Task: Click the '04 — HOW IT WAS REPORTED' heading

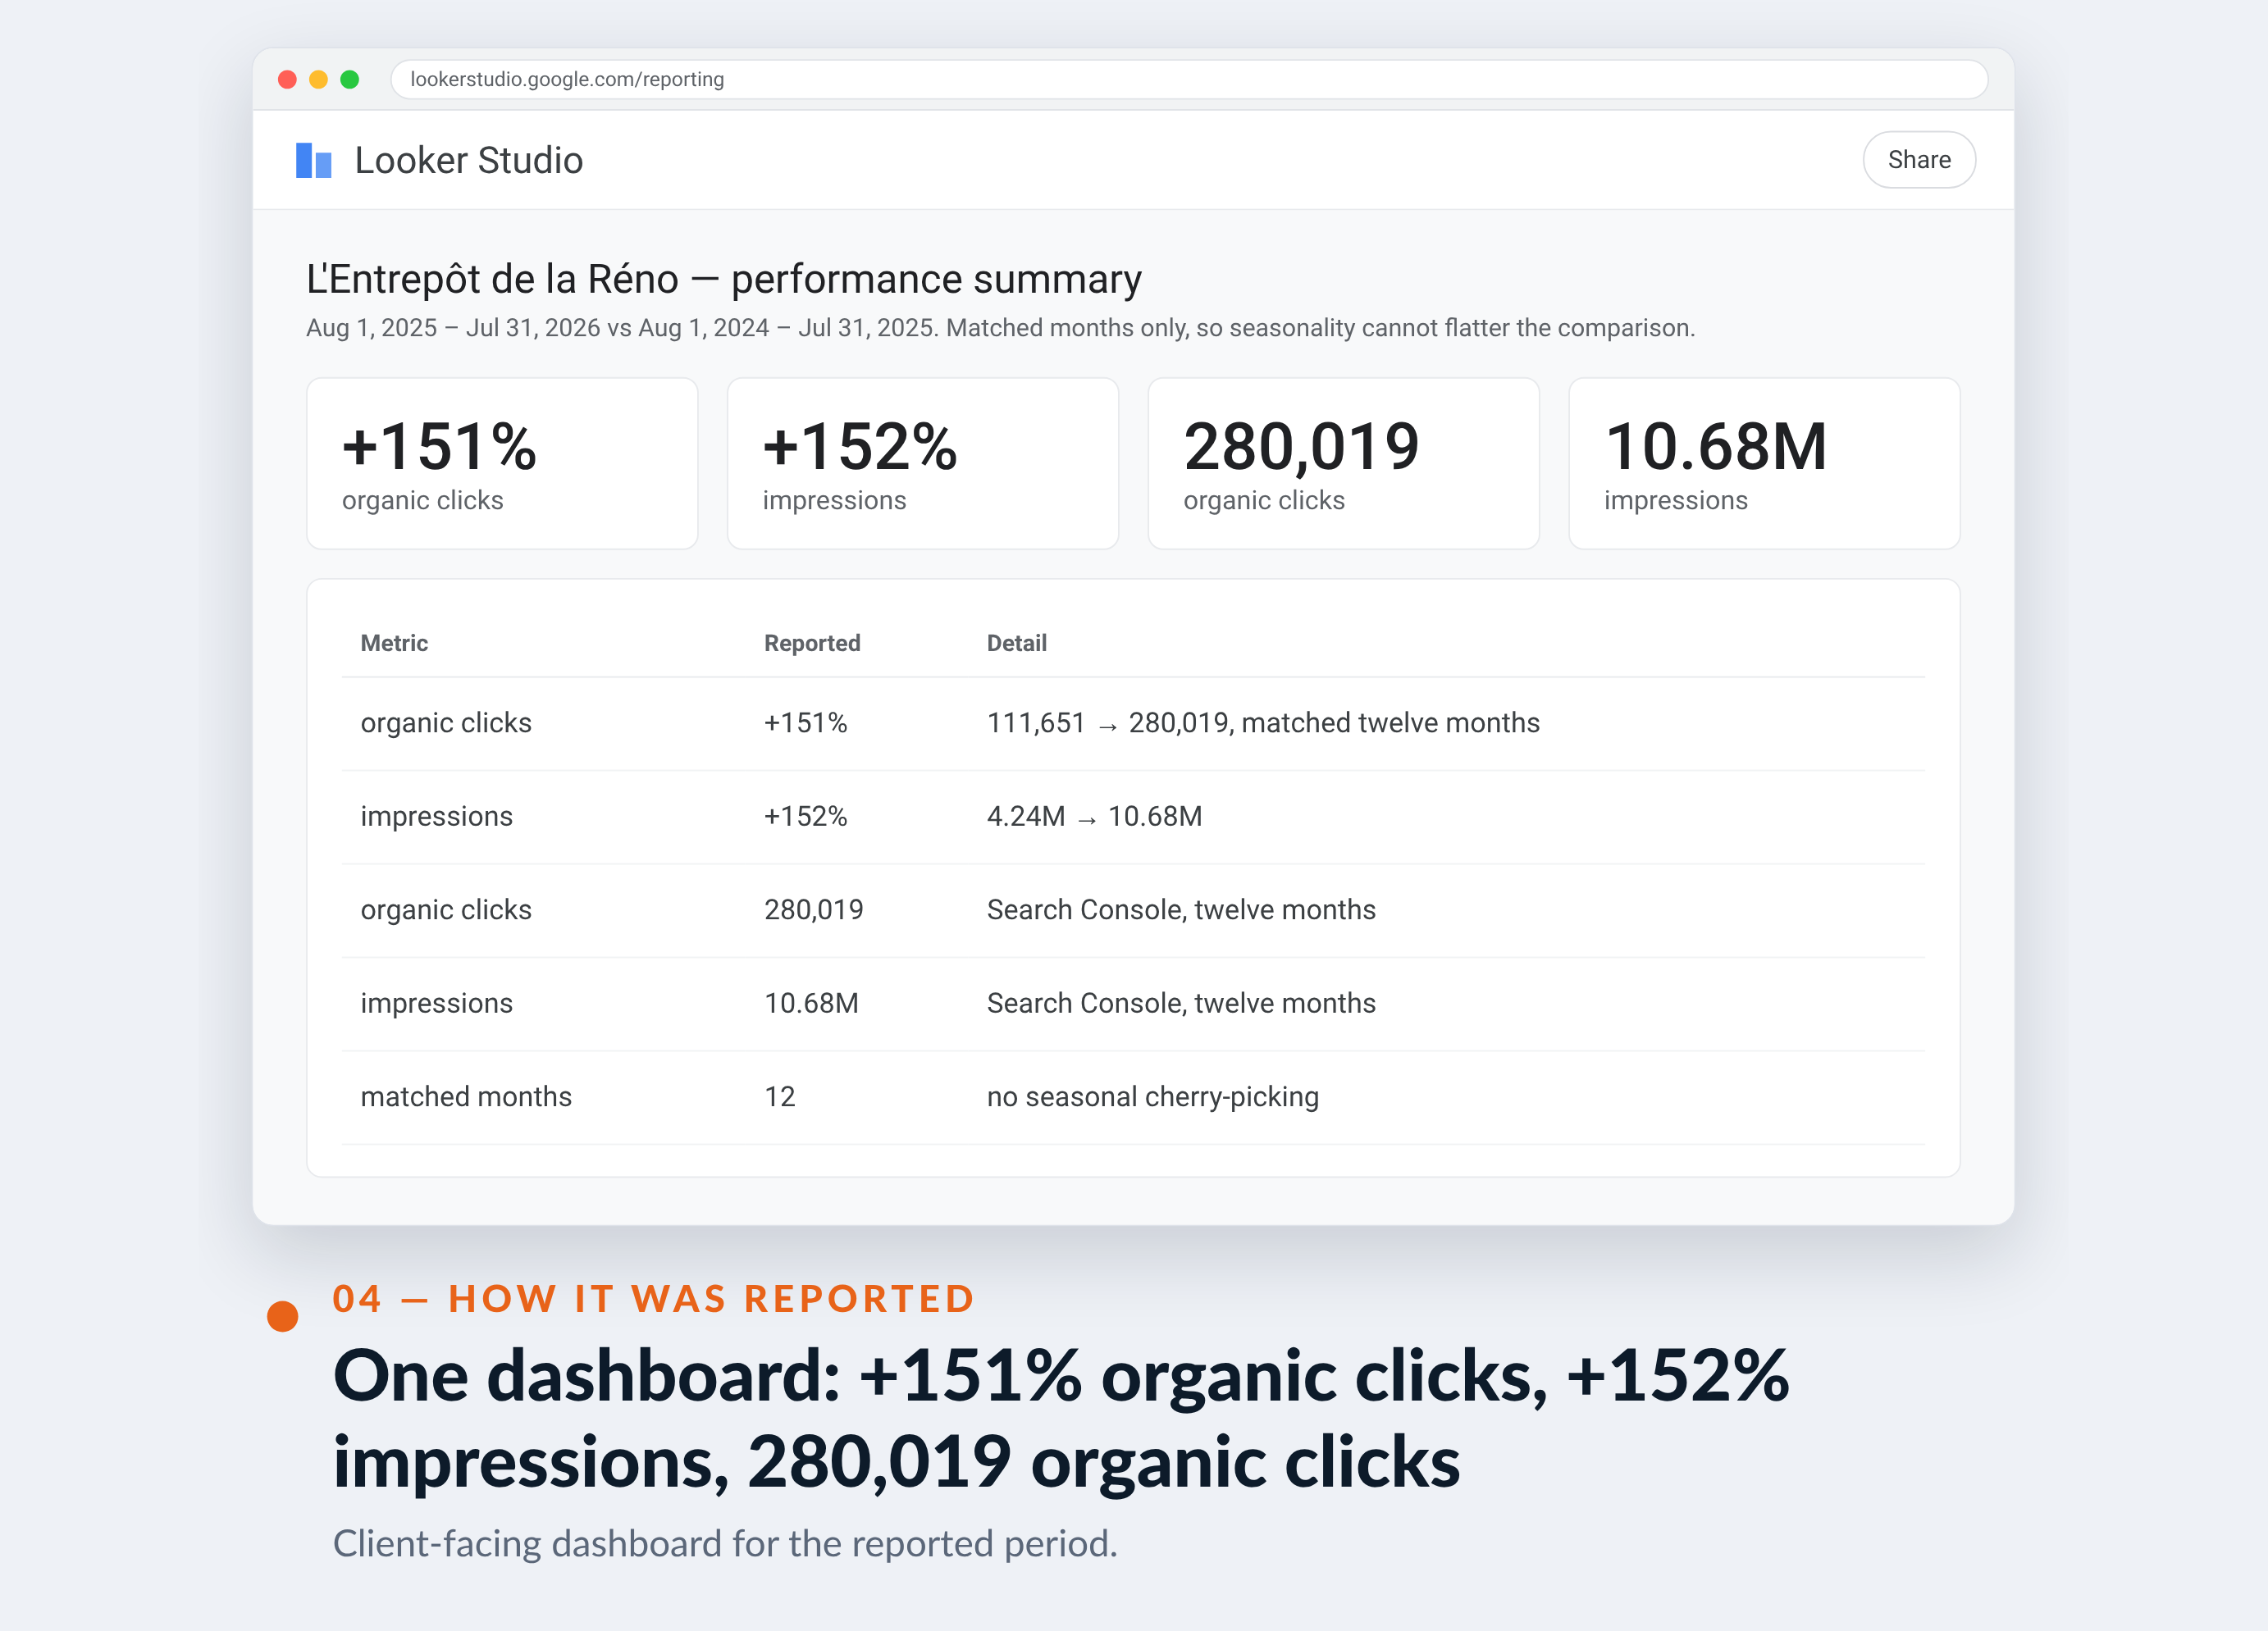Action: click(x=654, y=1298)
